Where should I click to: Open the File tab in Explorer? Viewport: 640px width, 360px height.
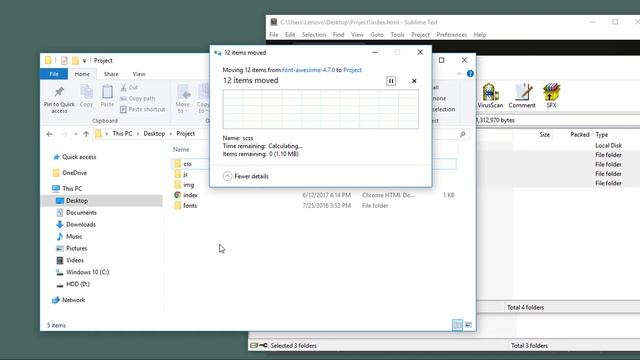click(x=54, y=74)
